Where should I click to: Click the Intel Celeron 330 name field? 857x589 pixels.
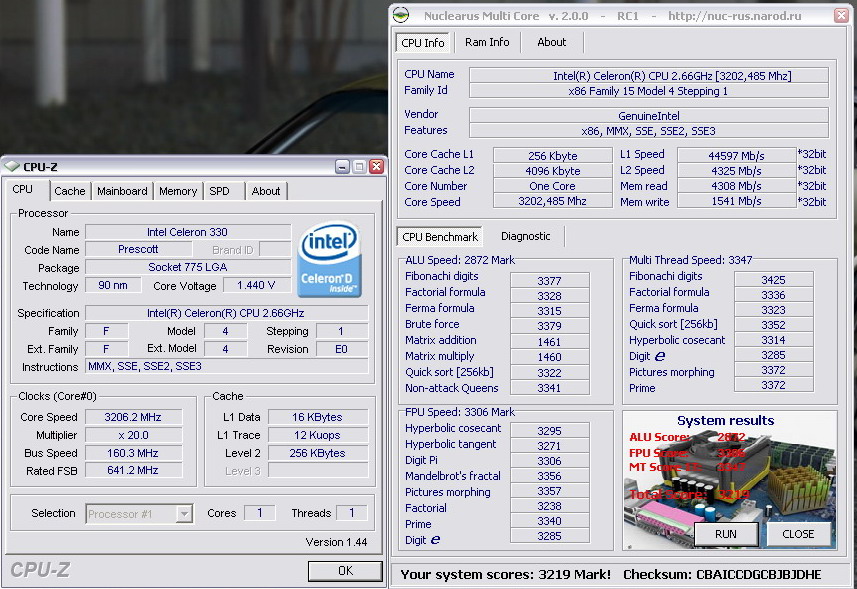[x=187, y=232]
